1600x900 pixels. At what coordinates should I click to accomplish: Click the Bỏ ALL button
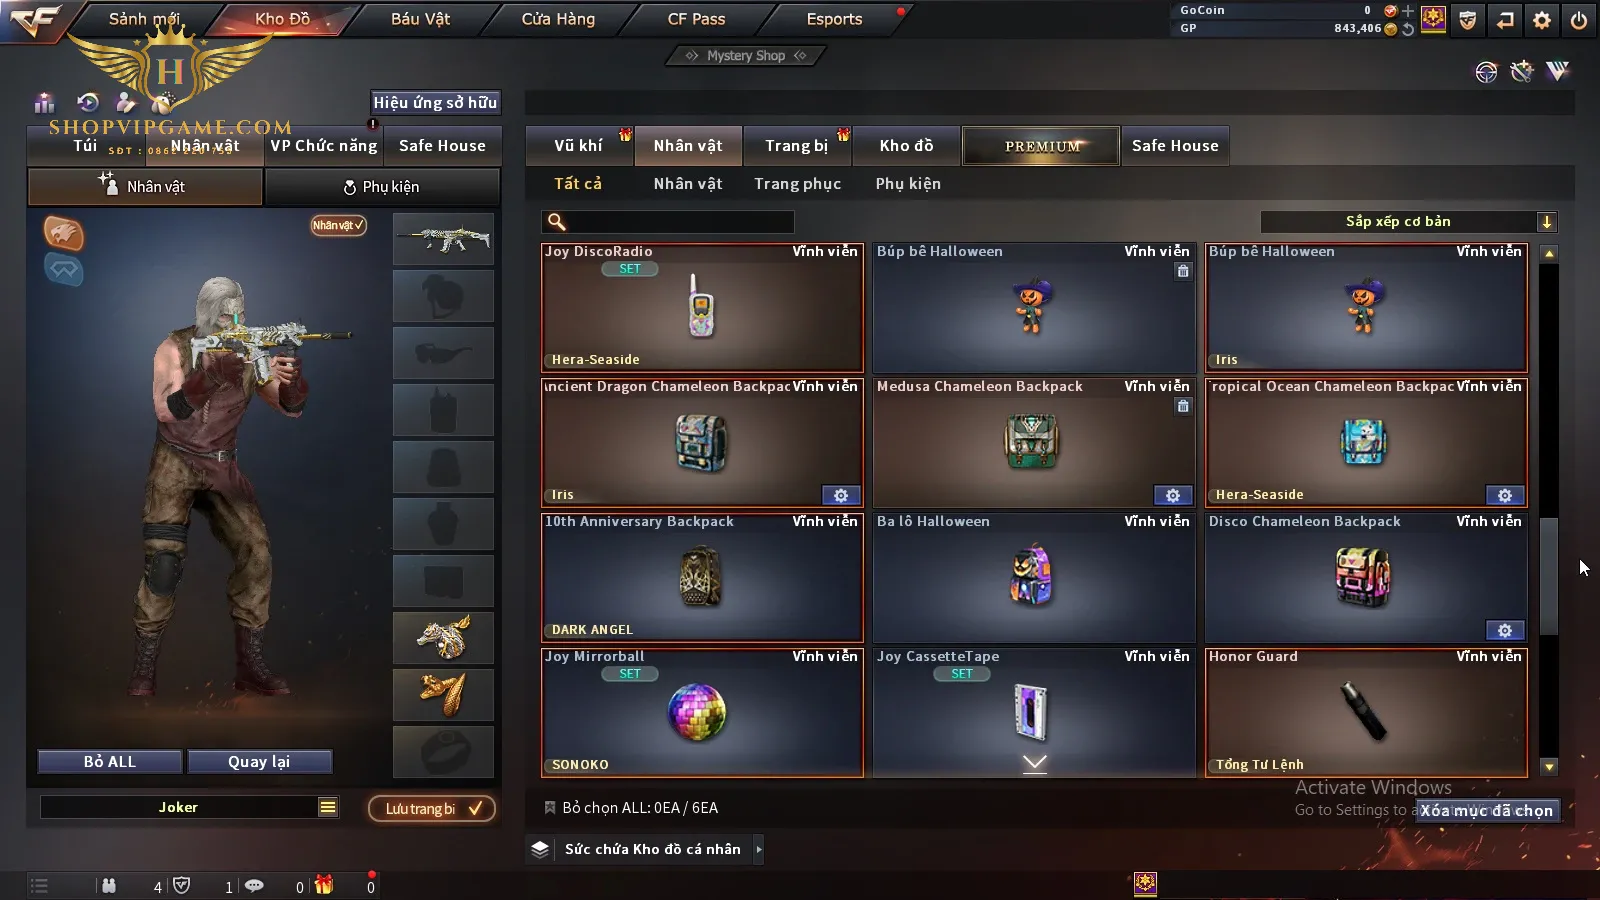[x=110, y=762]
